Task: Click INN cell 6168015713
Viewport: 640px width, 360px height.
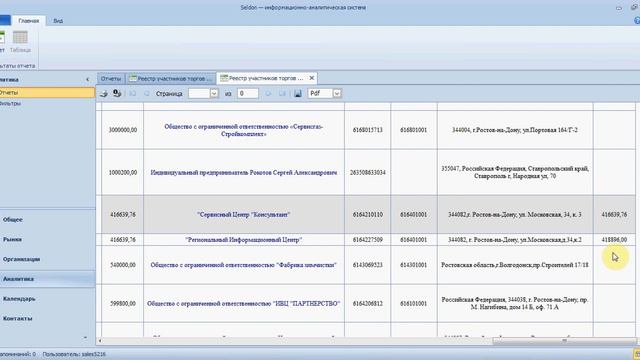Action: tap(368, 130)
